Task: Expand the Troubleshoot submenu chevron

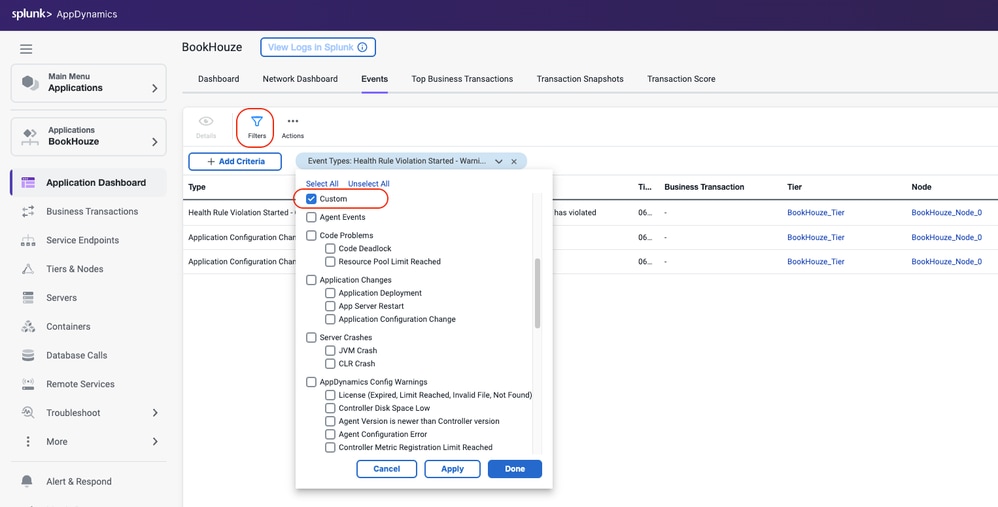Action: (155, 413)
